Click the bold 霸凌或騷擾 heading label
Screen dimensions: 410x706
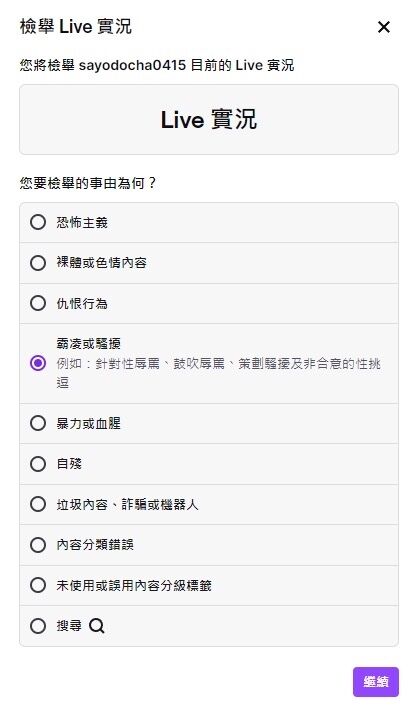point(89,344)
